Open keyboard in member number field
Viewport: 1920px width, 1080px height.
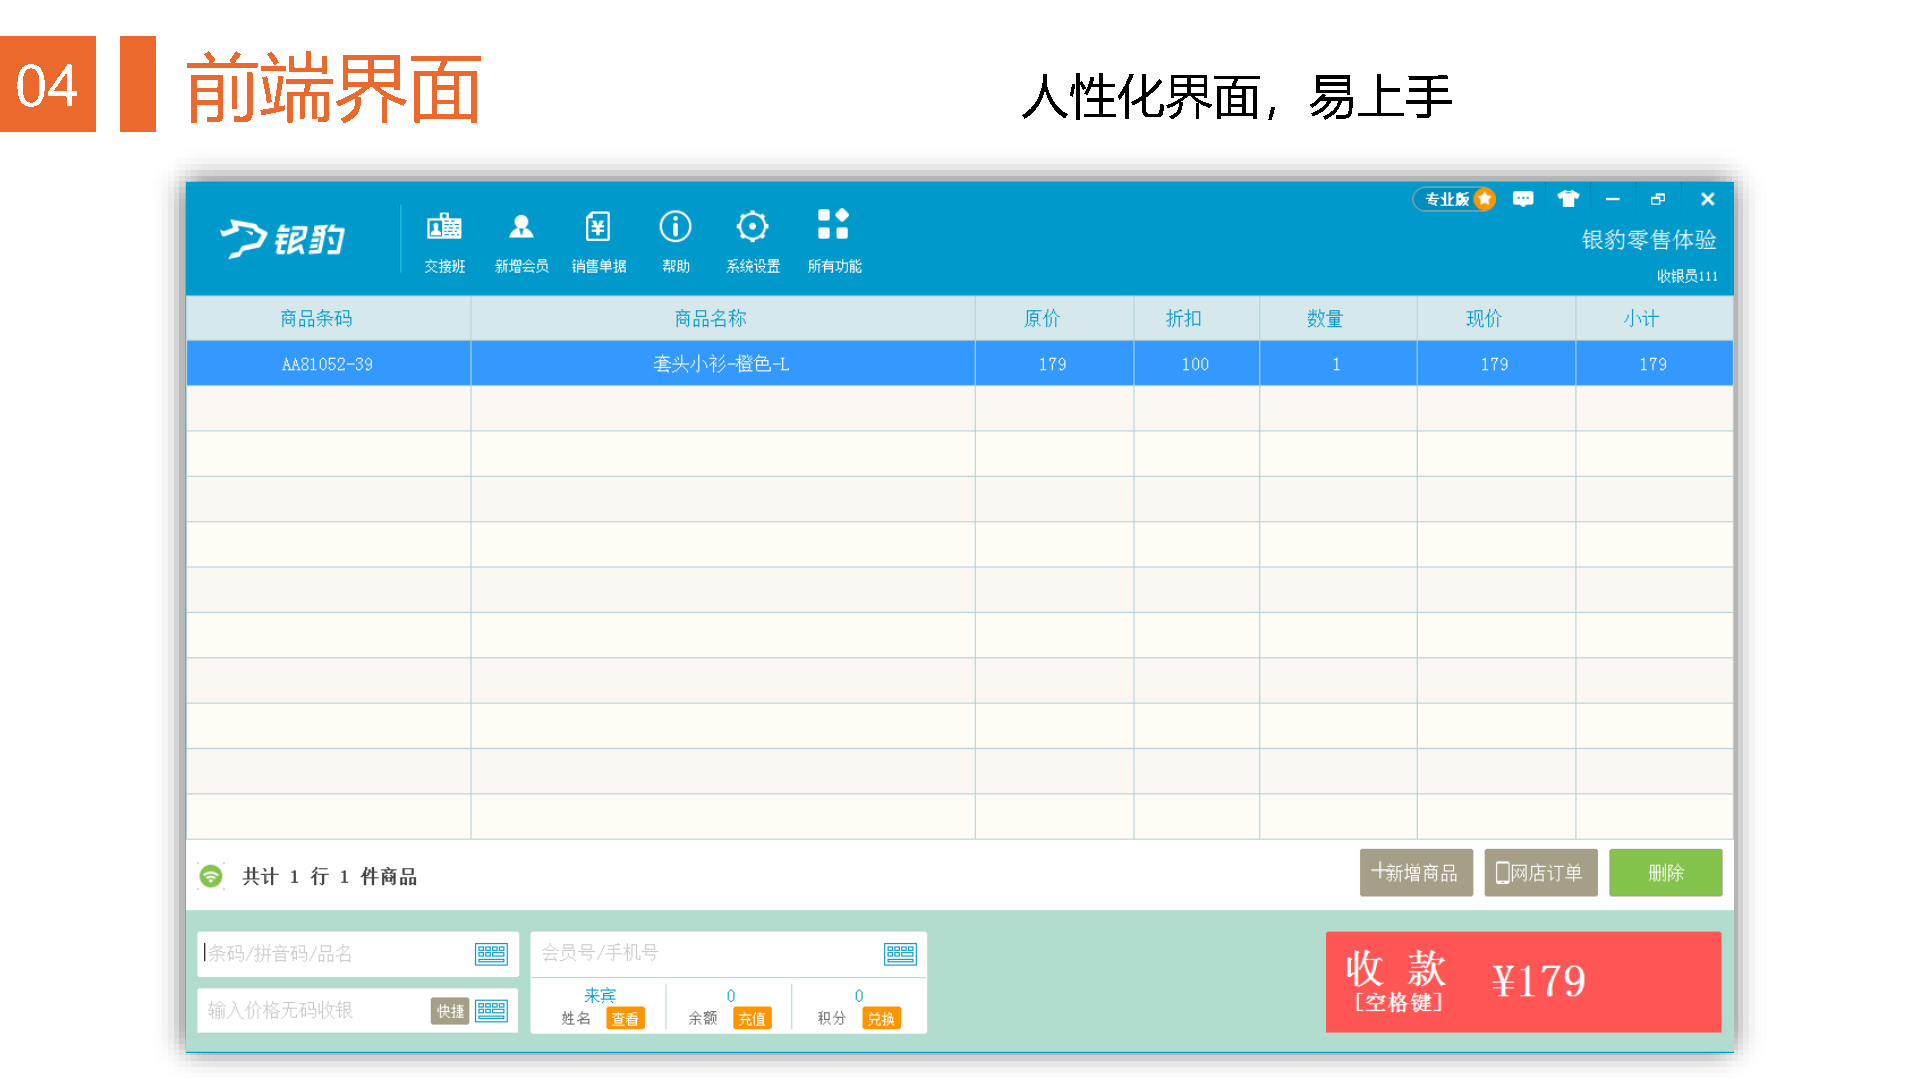click(x=900, y=954)
